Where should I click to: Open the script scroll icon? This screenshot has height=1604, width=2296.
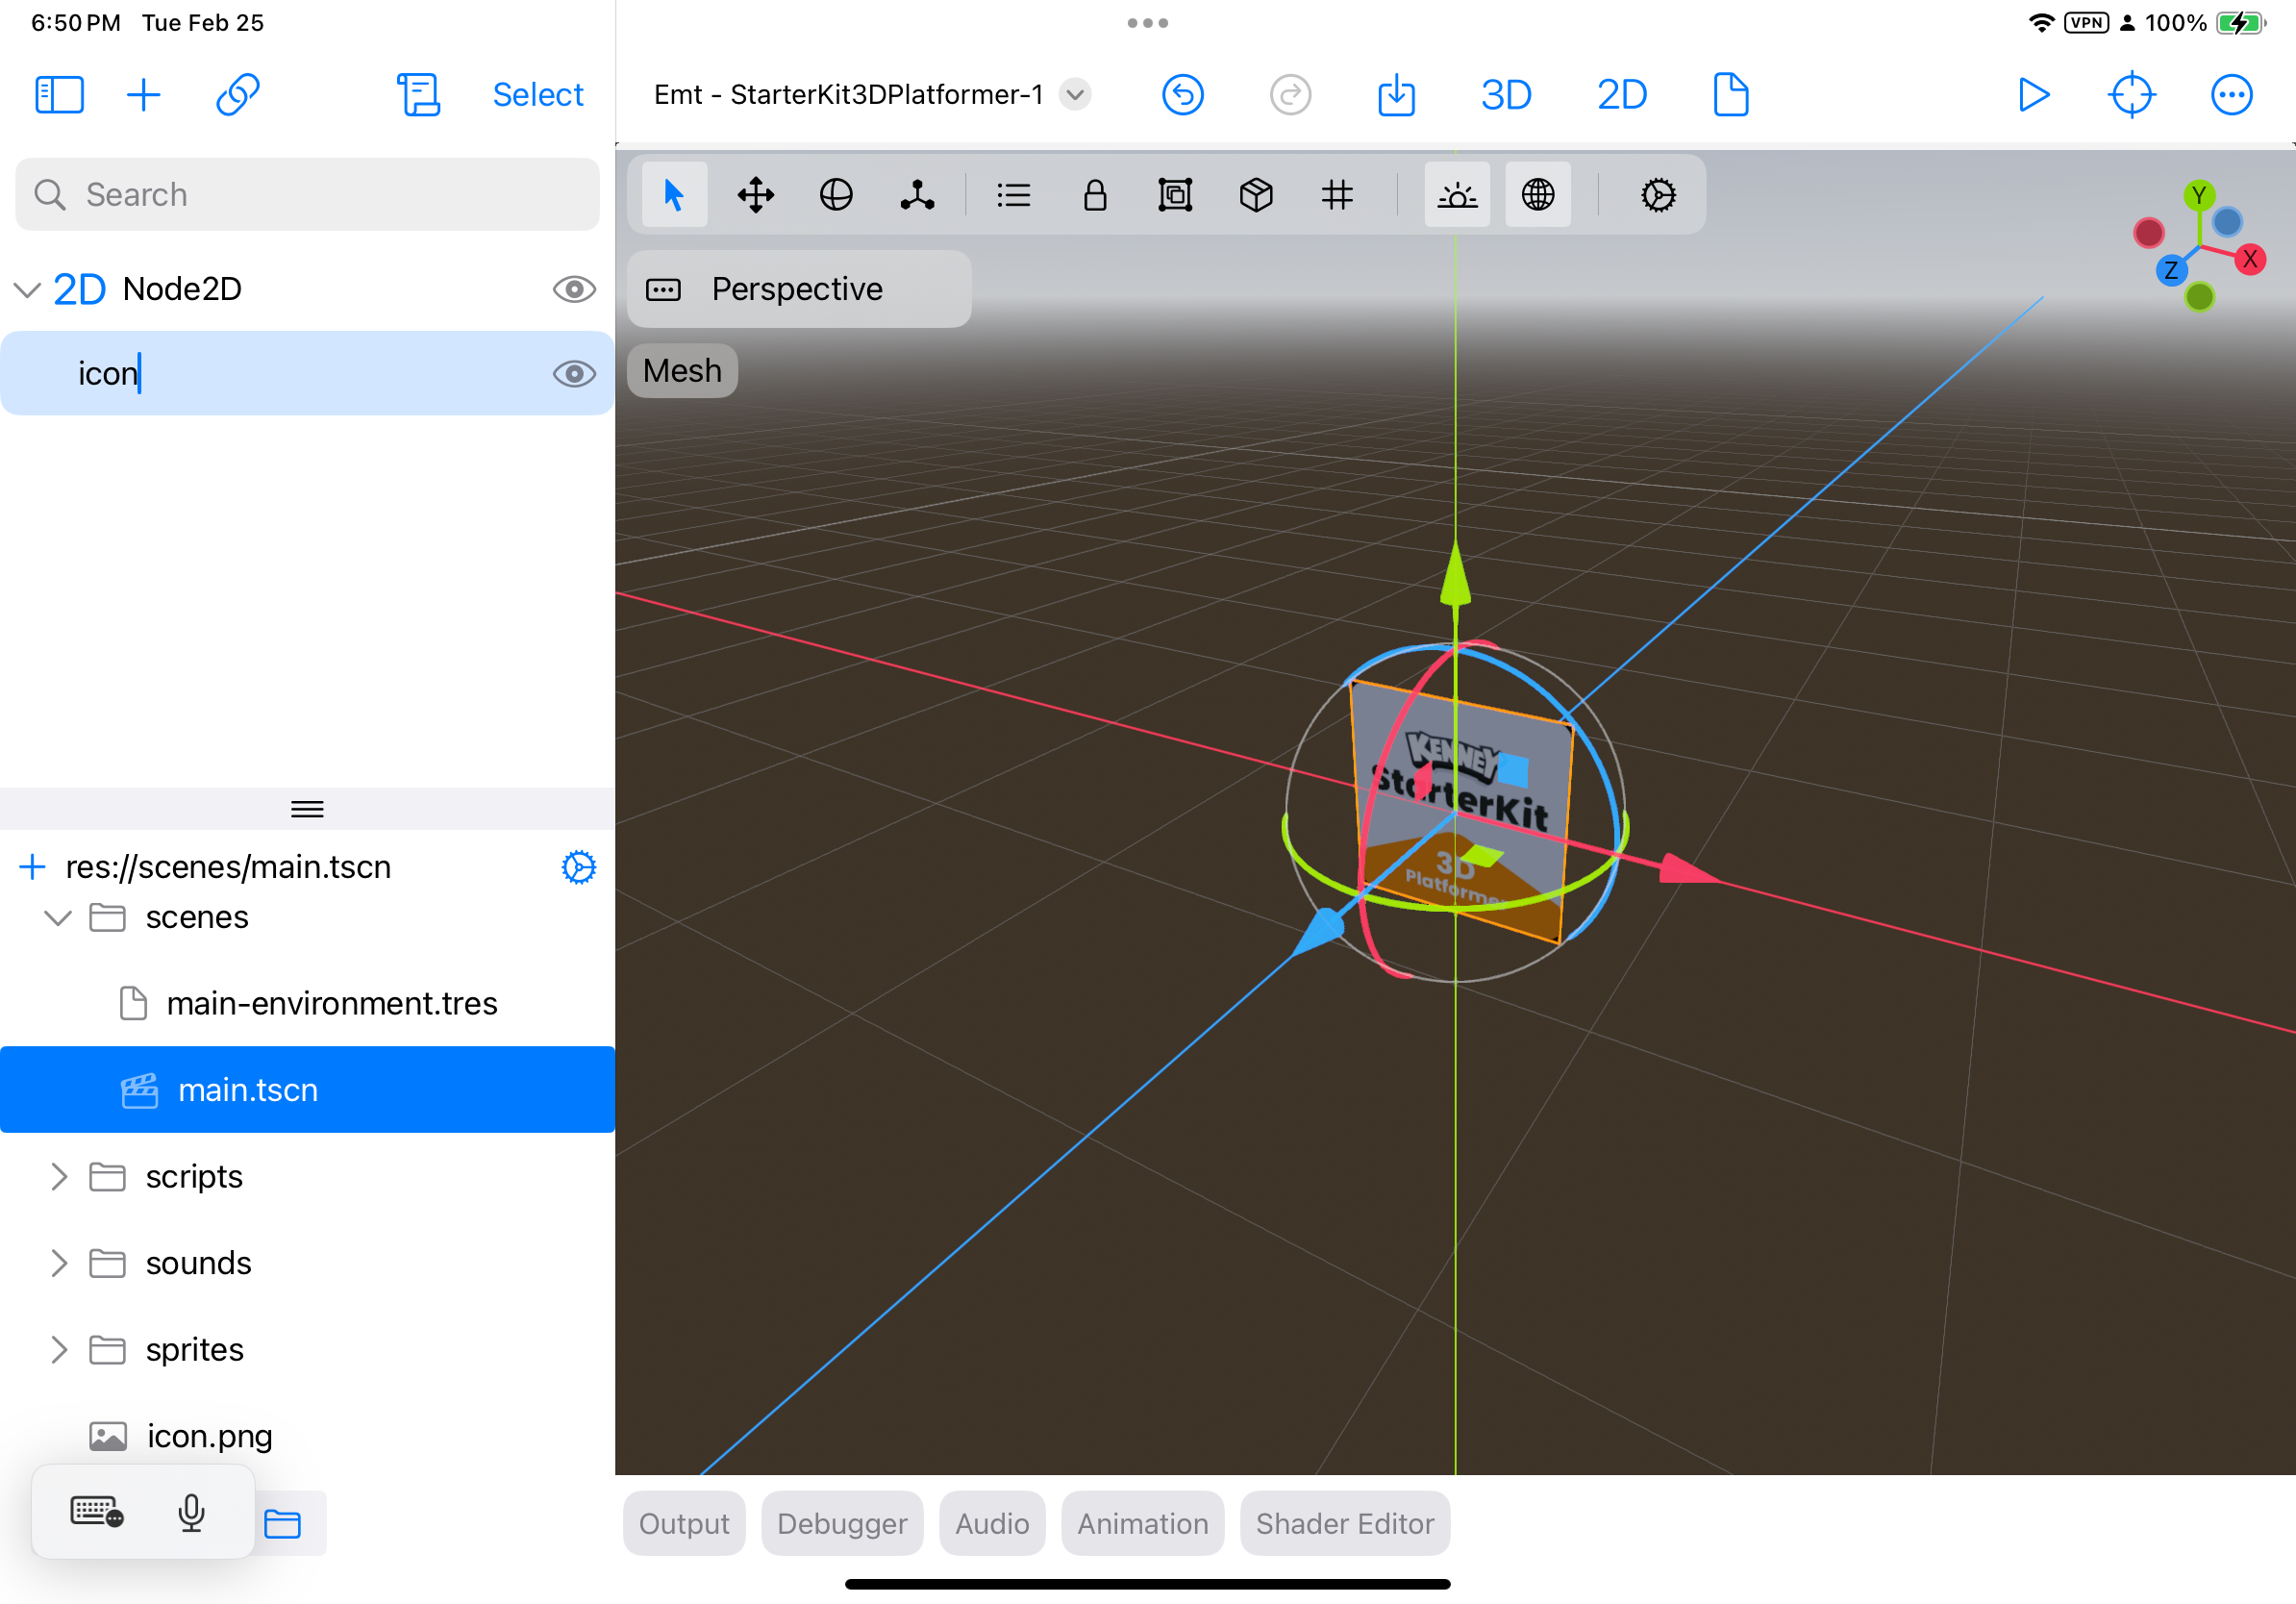(x=418, y=95)
